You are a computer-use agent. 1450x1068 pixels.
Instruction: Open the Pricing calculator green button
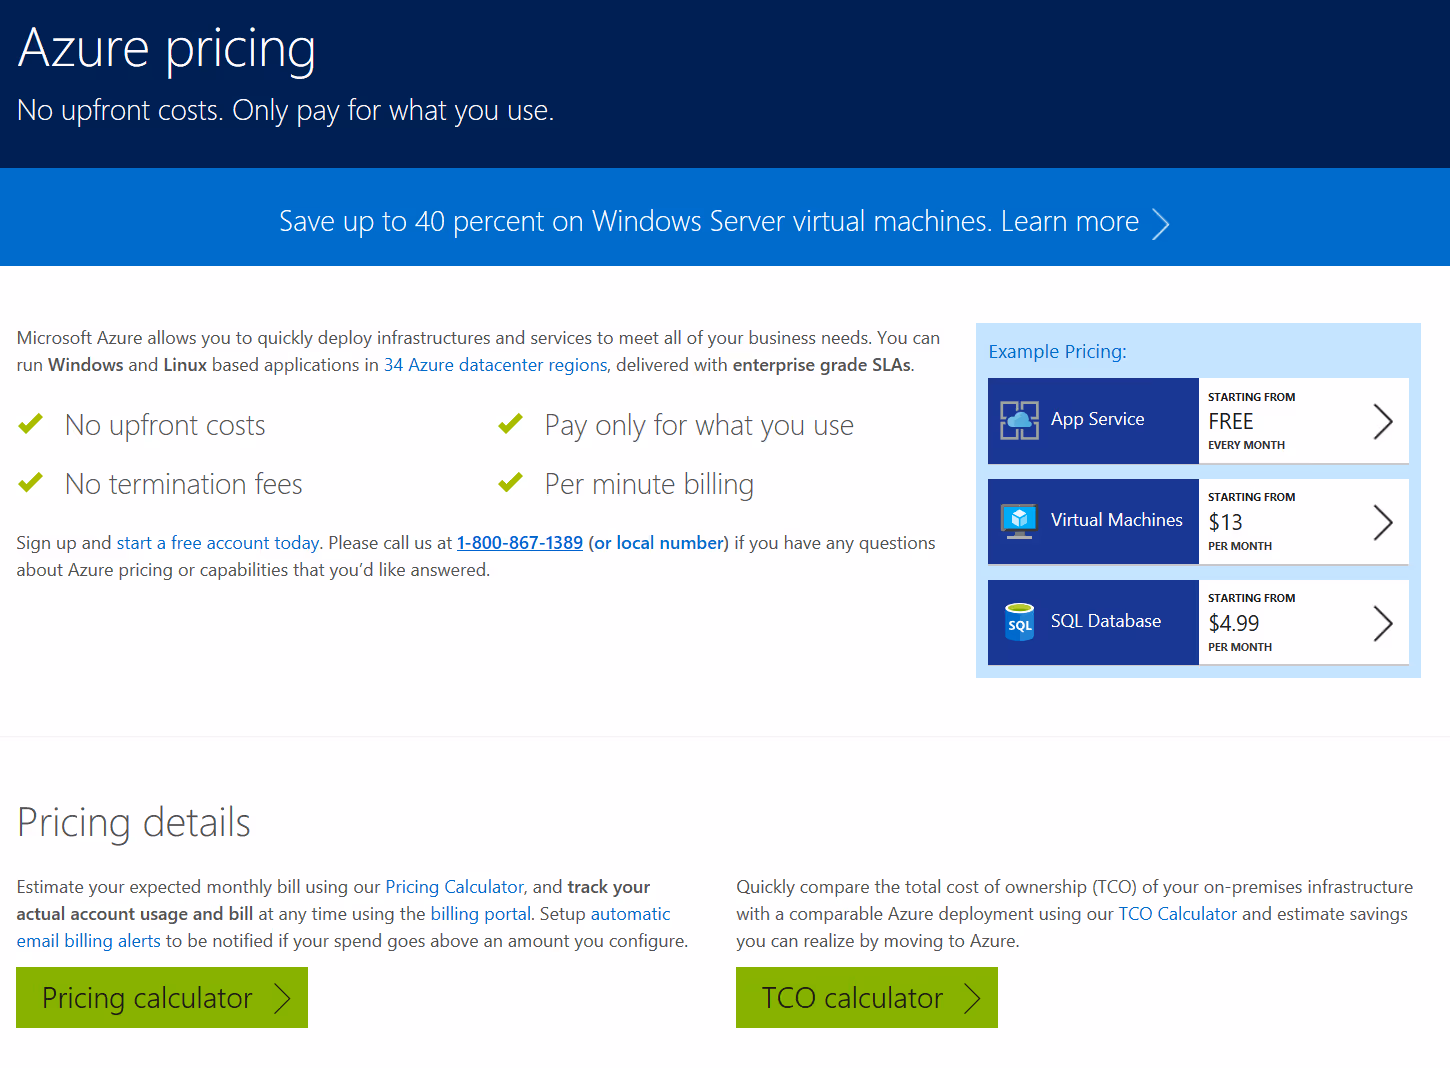coord(162,997)
